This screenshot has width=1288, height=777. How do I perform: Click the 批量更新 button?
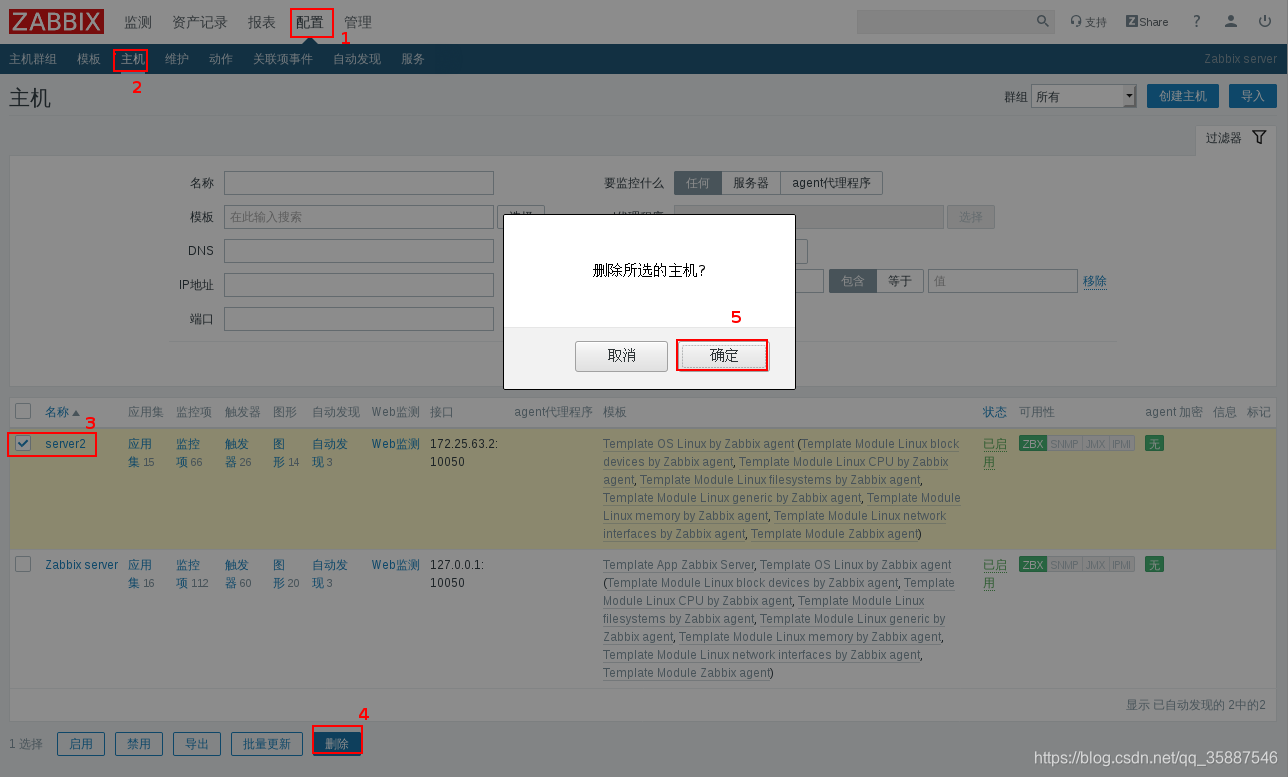pyautogui.click(x=267, y=744)
